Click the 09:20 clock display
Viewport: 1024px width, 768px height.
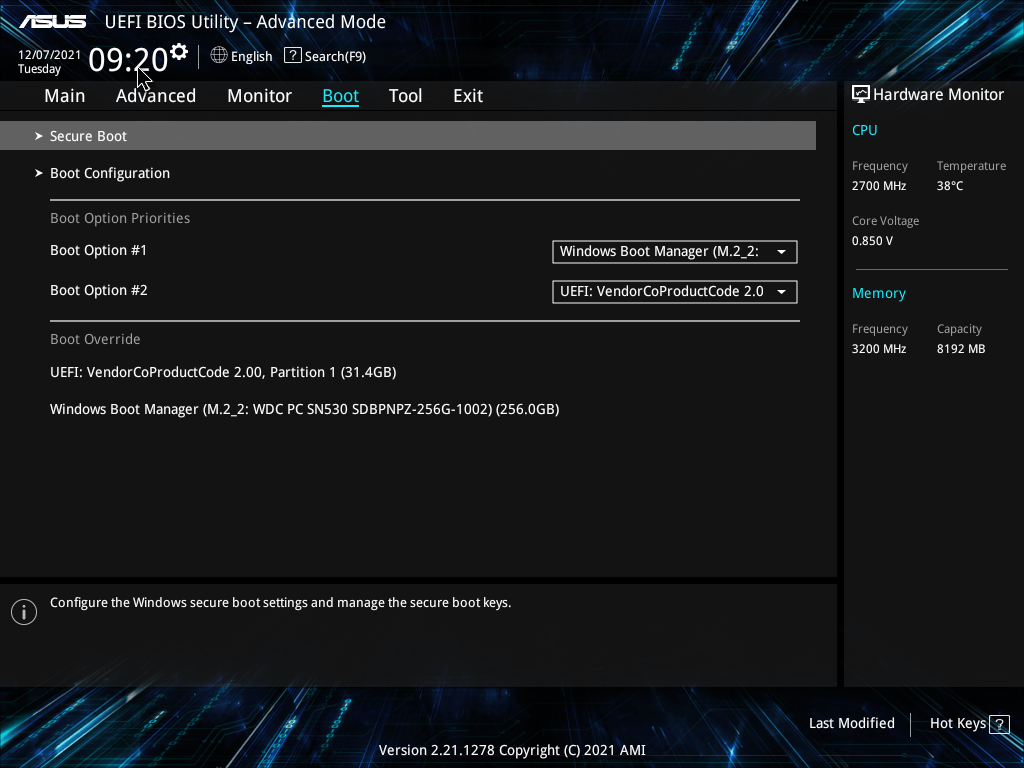(x=129, y=59)
